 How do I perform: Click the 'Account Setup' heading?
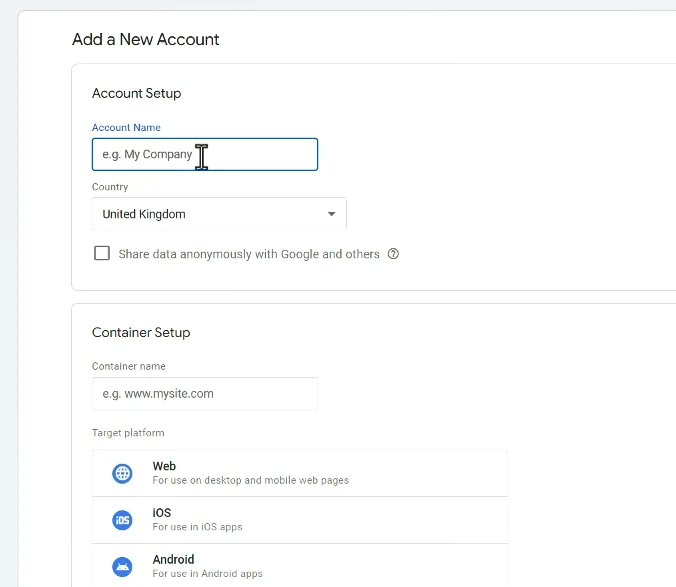point(136,93)
